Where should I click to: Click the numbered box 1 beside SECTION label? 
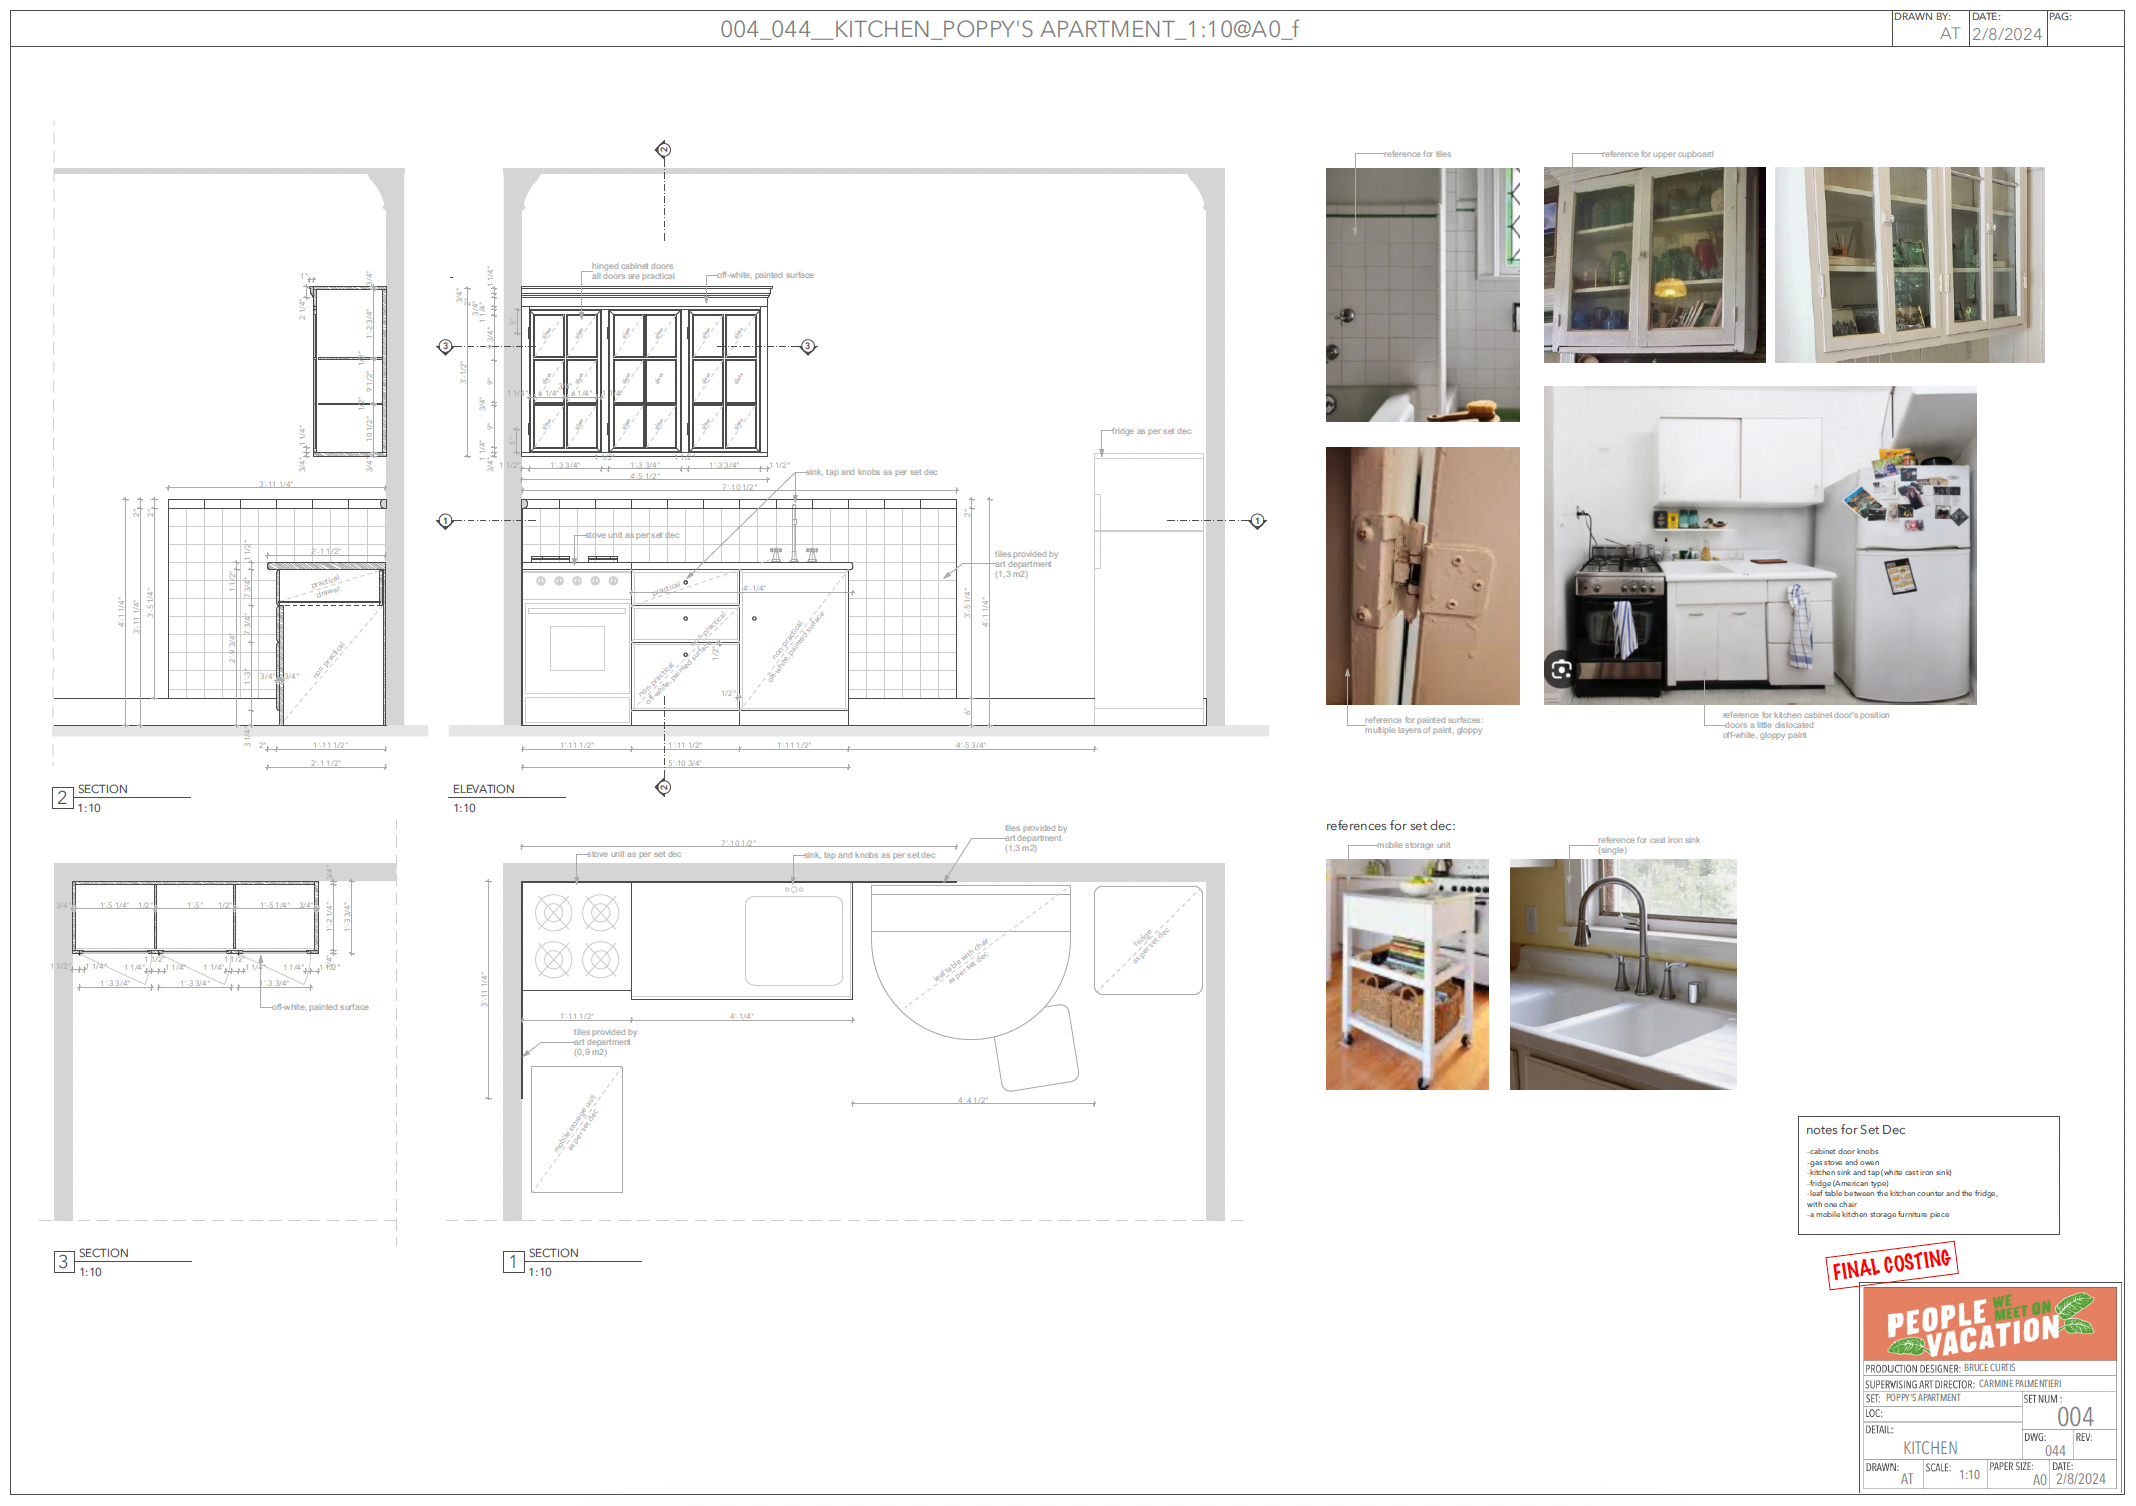point(513,1262)
